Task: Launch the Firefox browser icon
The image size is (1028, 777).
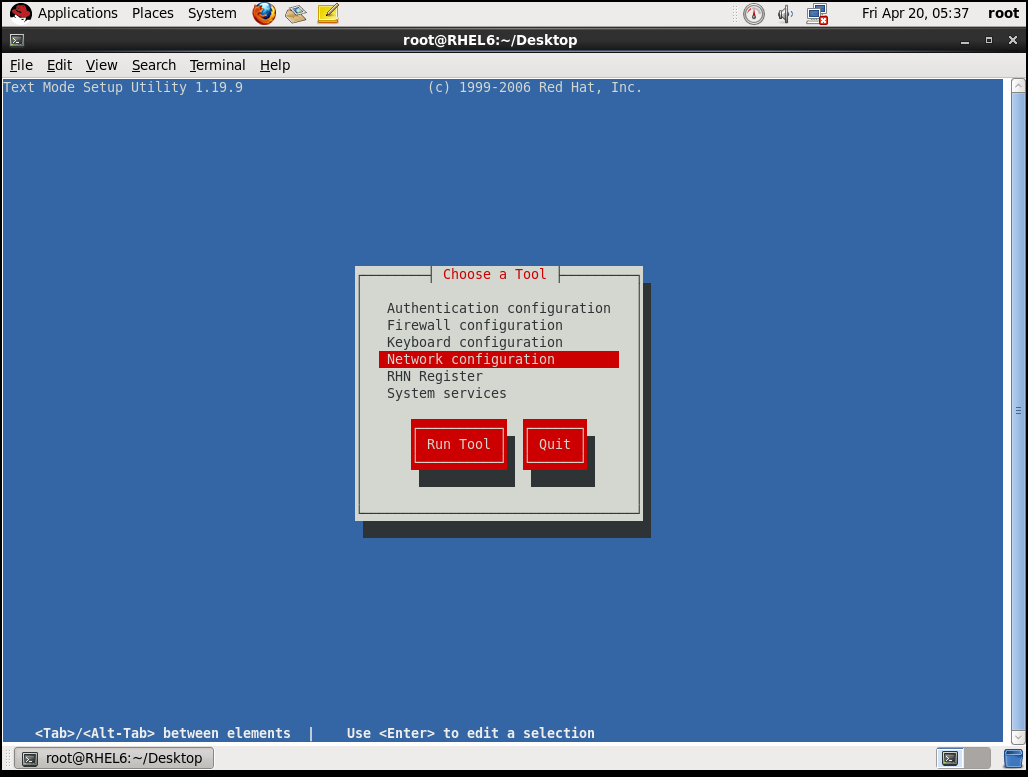Action: [x=264, y=13]
